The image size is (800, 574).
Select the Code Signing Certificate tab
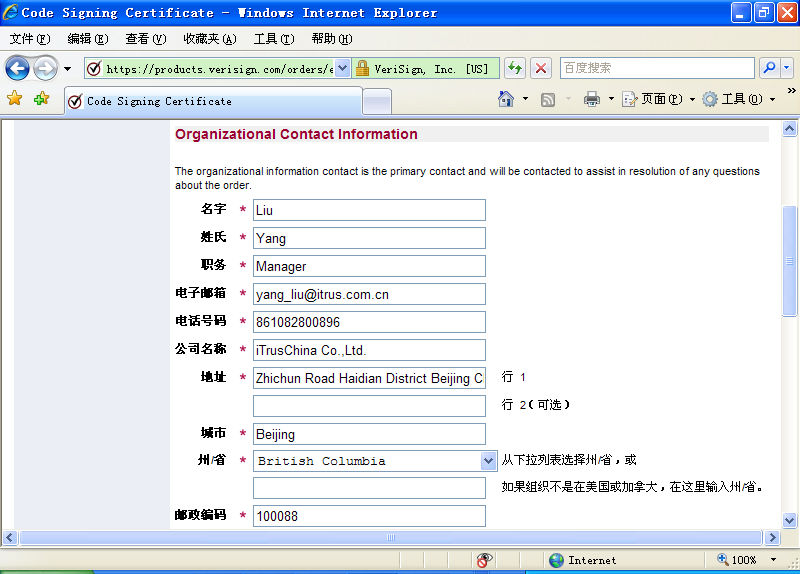[212, 101]
